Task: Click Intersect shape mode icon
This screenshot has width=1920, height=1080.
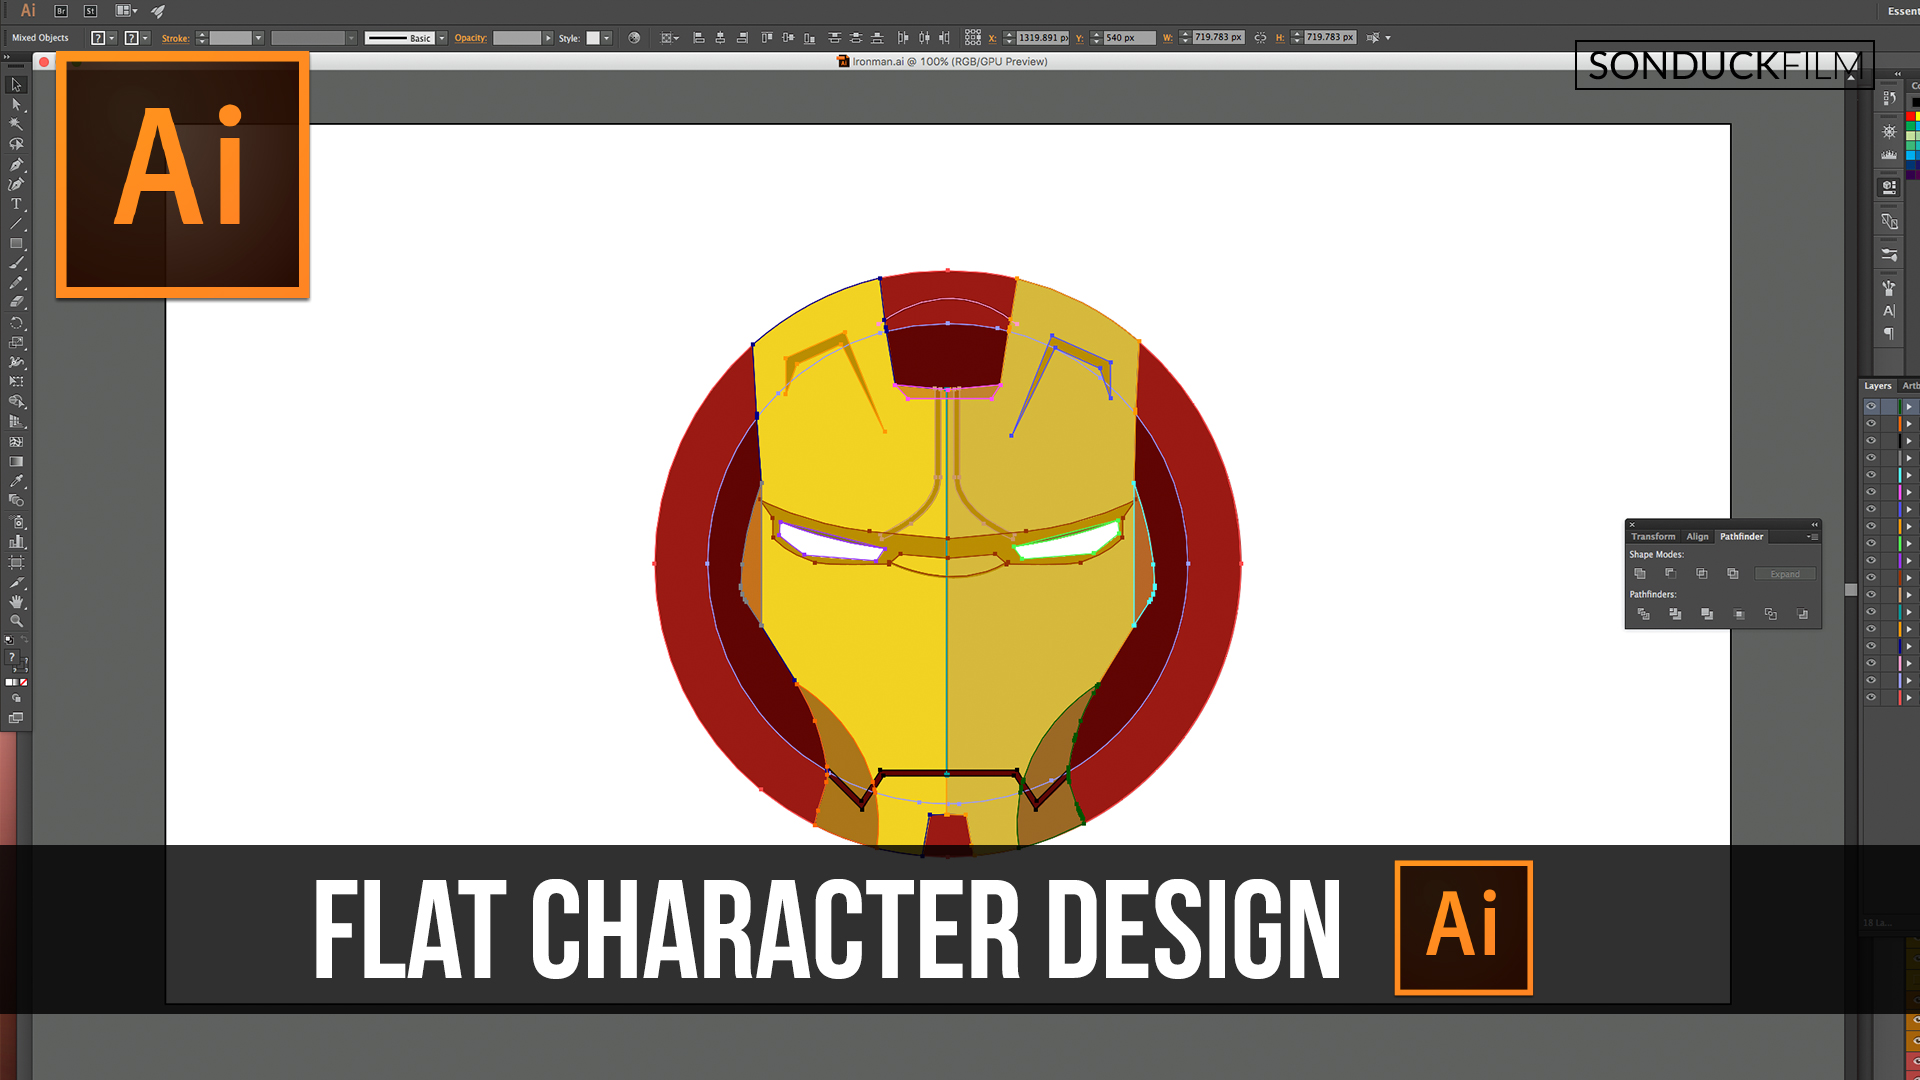Action: [1702, 574]
